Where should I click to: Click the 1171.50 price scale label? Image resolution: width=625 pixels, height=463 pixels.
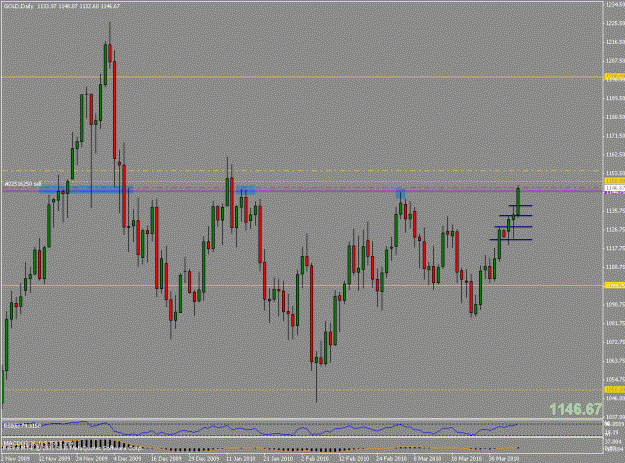click(x=614, y=136)
